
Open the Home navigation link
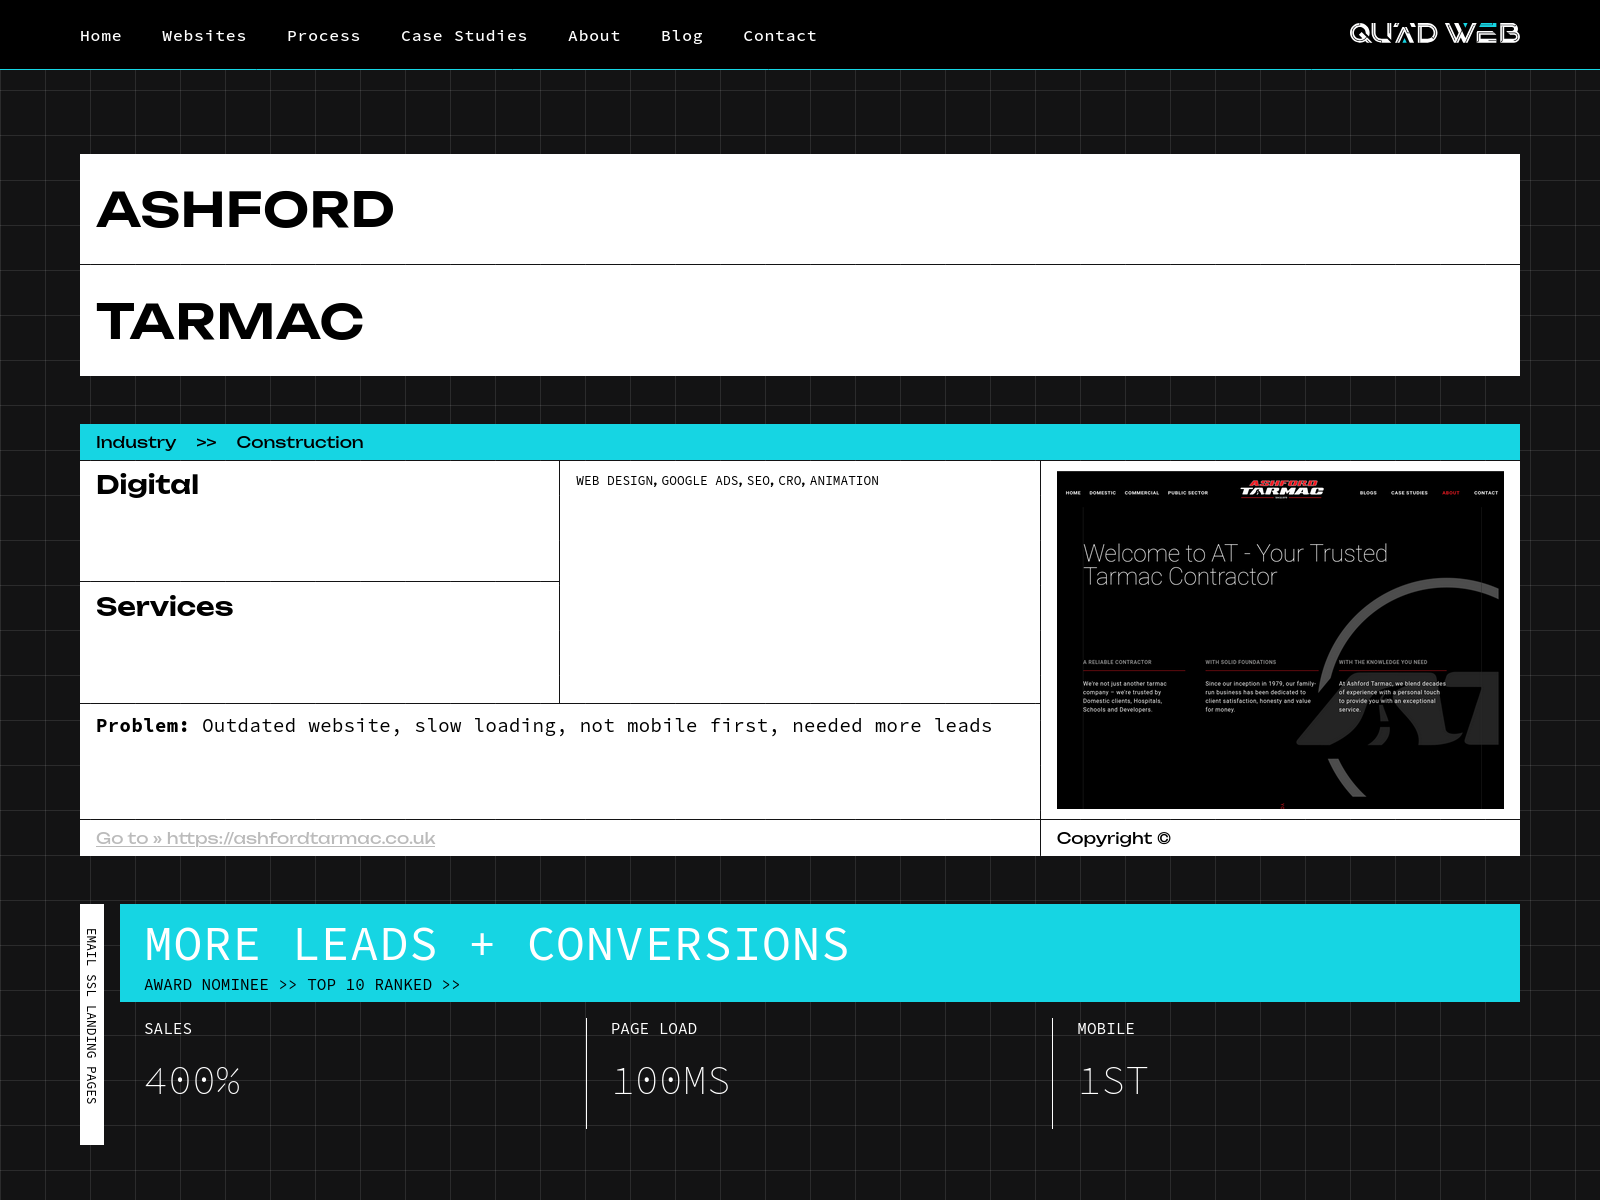pyautogui.click(x=101, y=36)
